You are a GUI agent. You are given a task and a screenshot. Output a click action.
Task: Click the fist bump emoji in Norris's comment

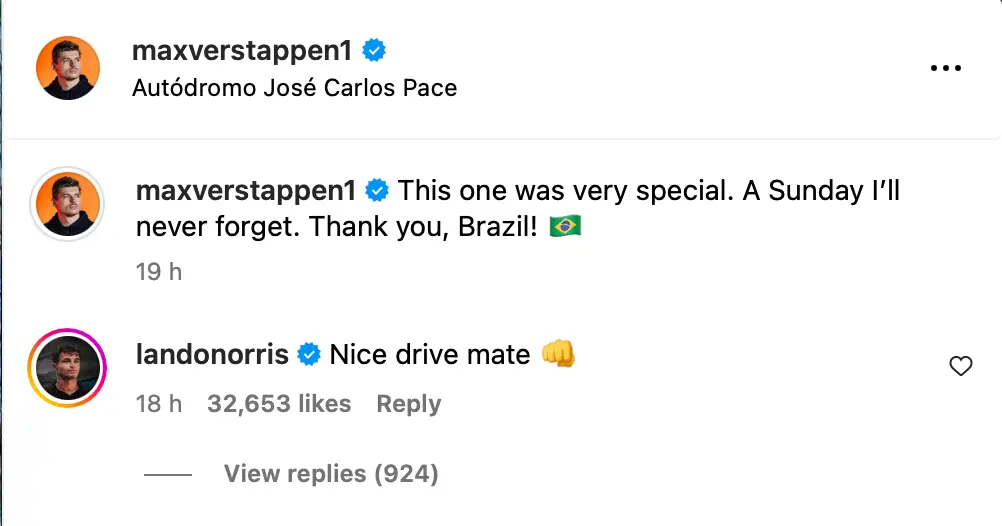[x=558, y=354]
